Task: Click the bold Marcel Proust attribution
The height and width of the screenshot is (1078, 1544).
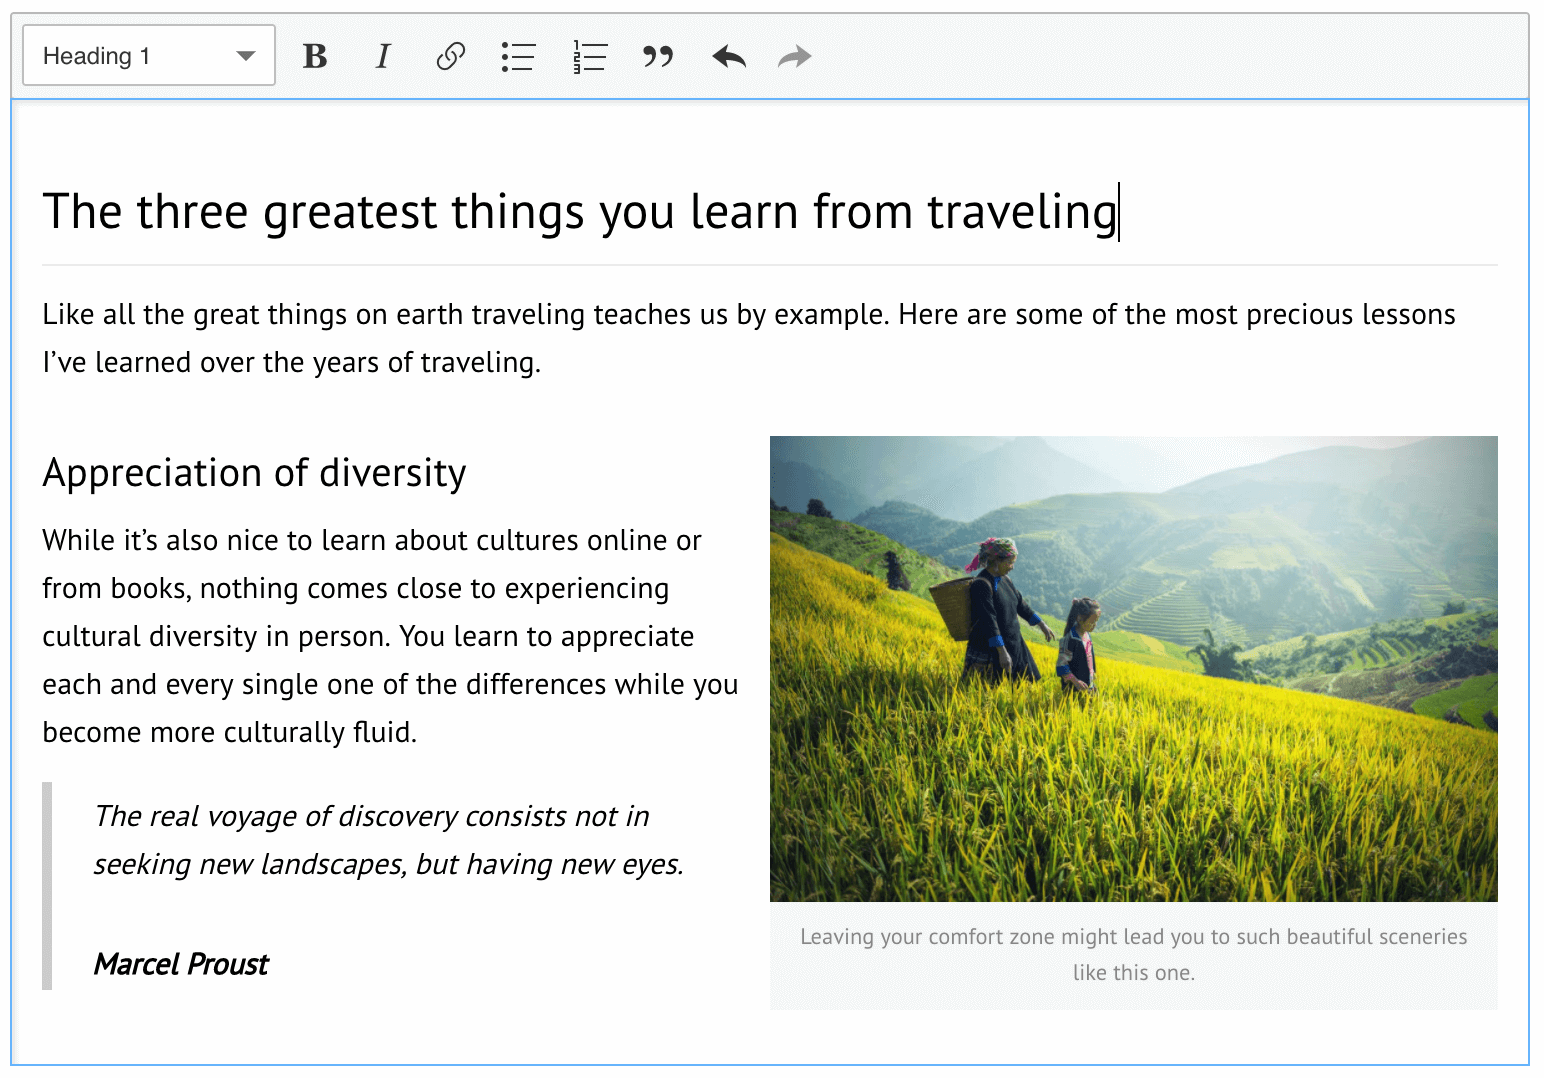Action: [x=181, y=964]
